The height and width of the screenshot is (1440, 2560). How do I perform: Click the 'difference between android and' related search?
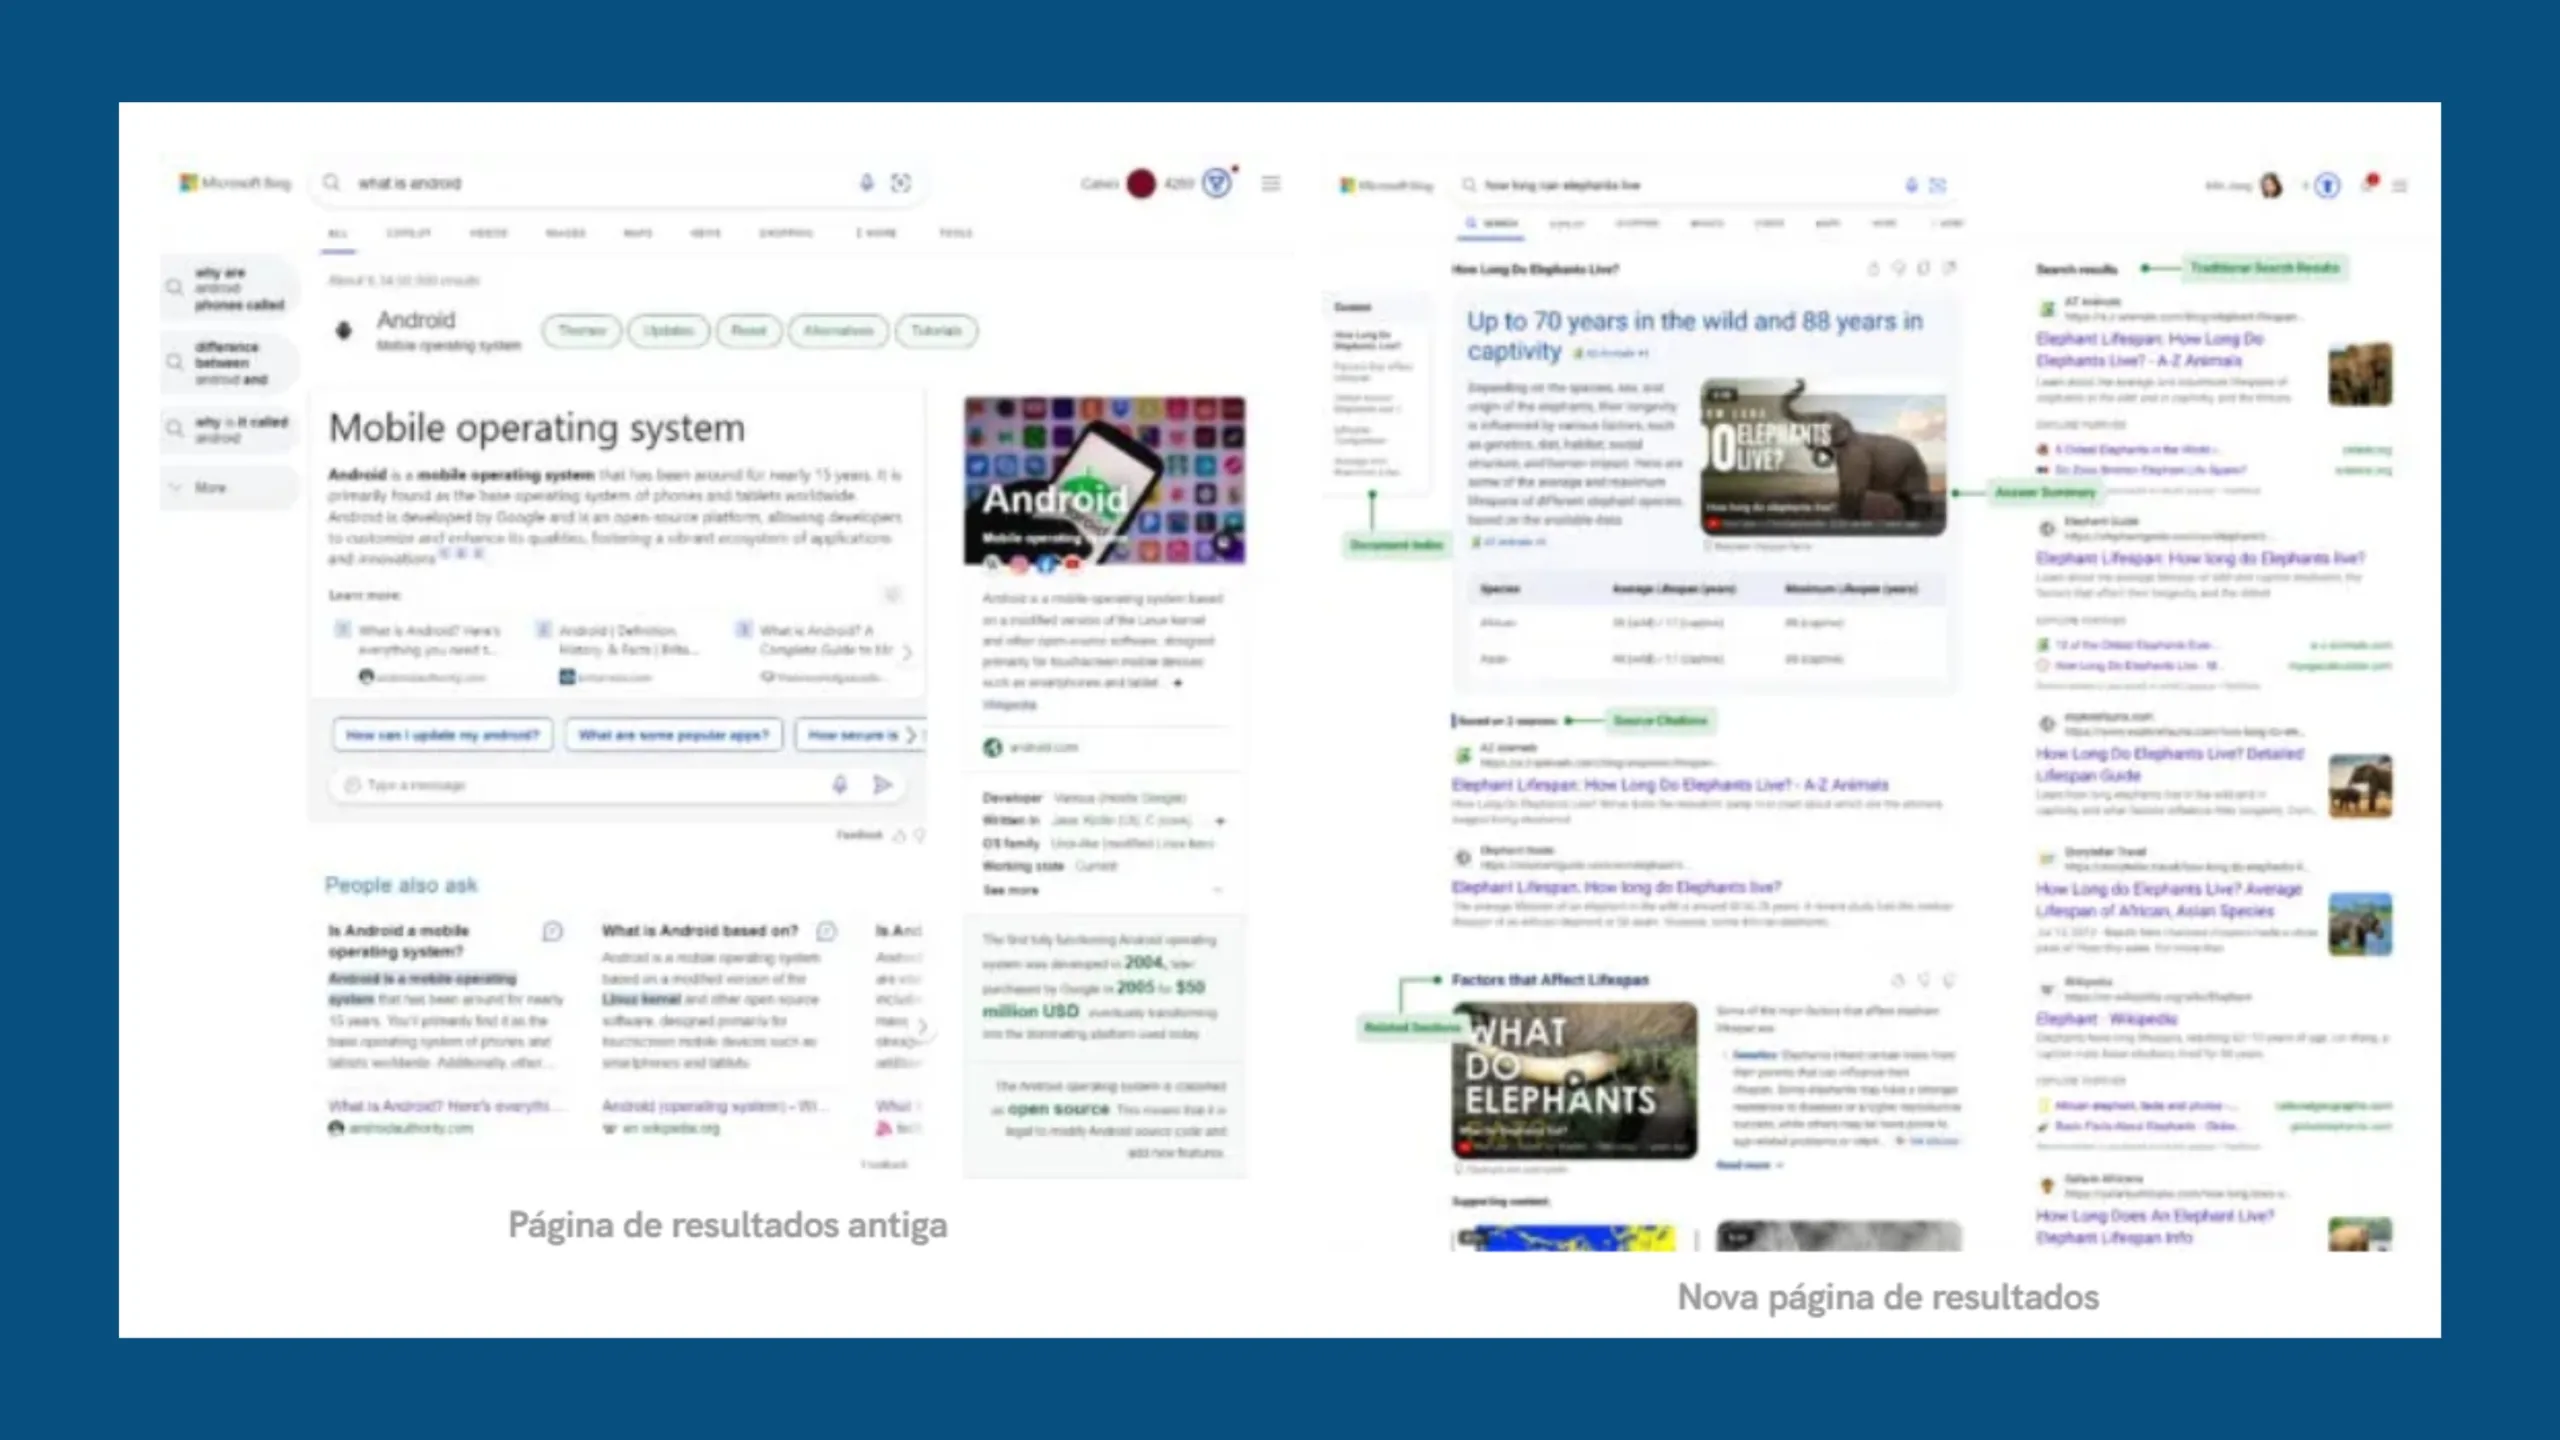point(229,363)
